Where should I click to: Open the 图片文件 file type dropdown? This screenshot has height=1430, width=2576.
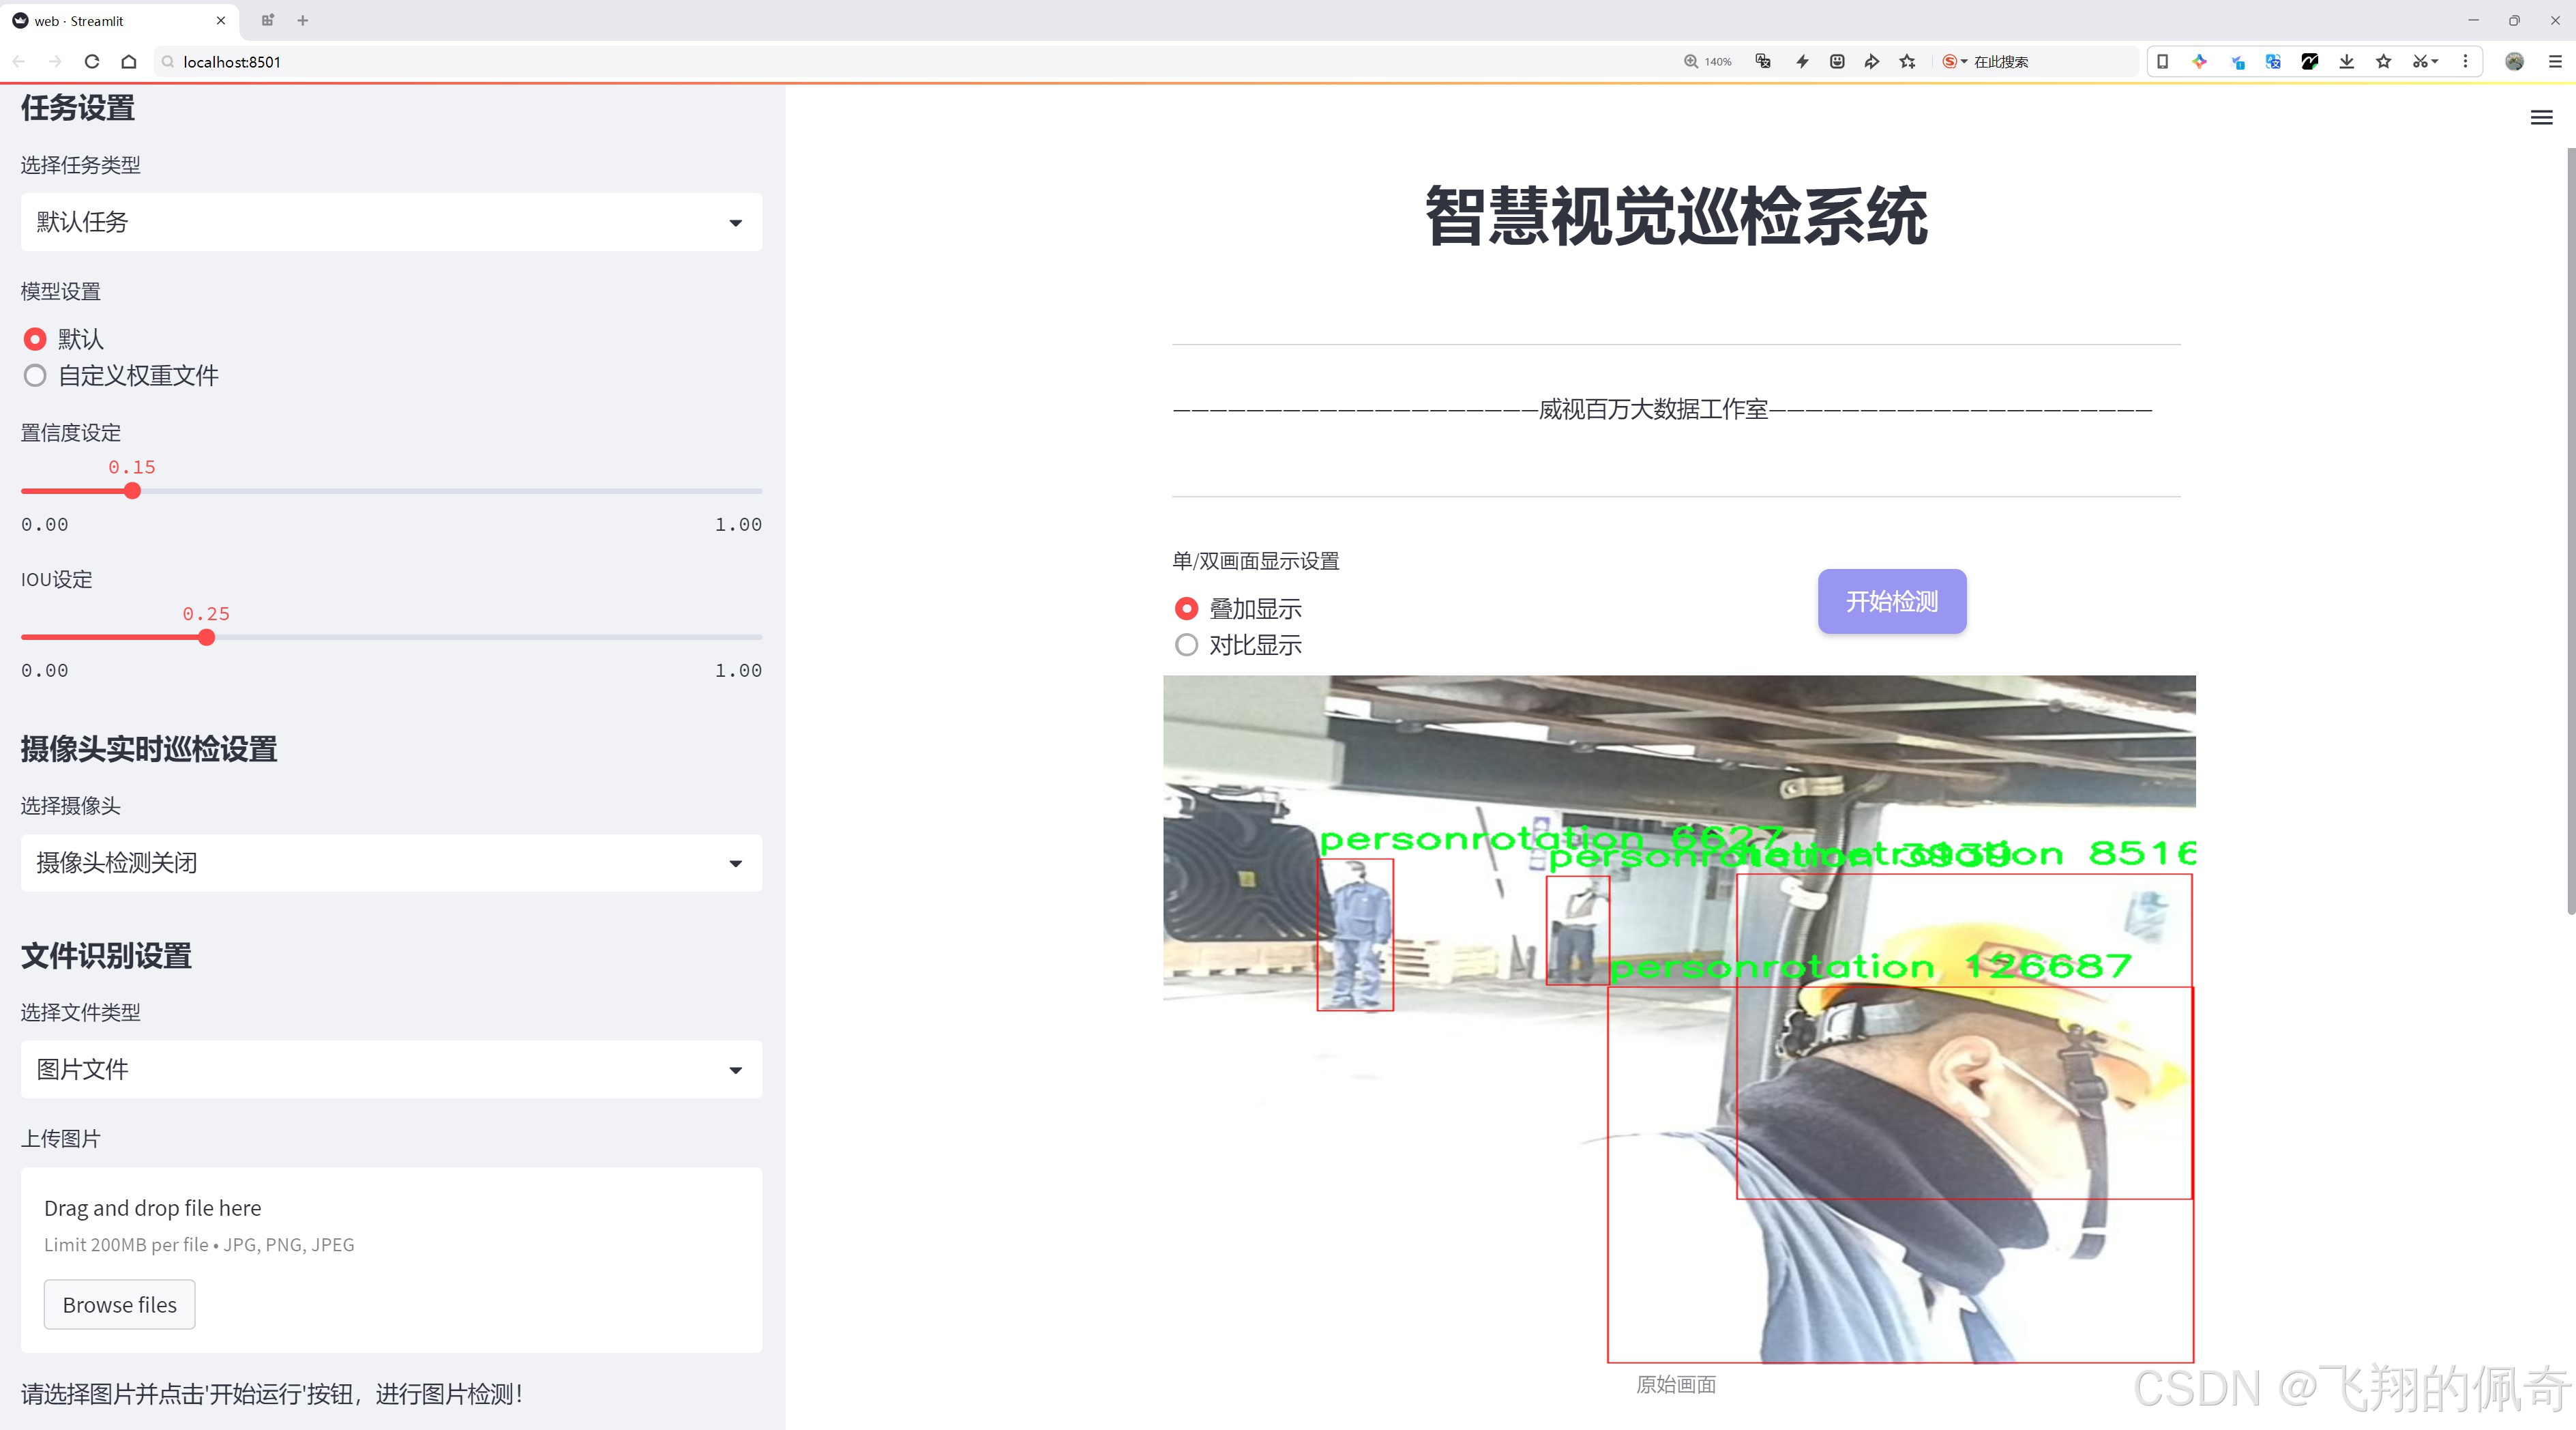tap(390, 1069)
